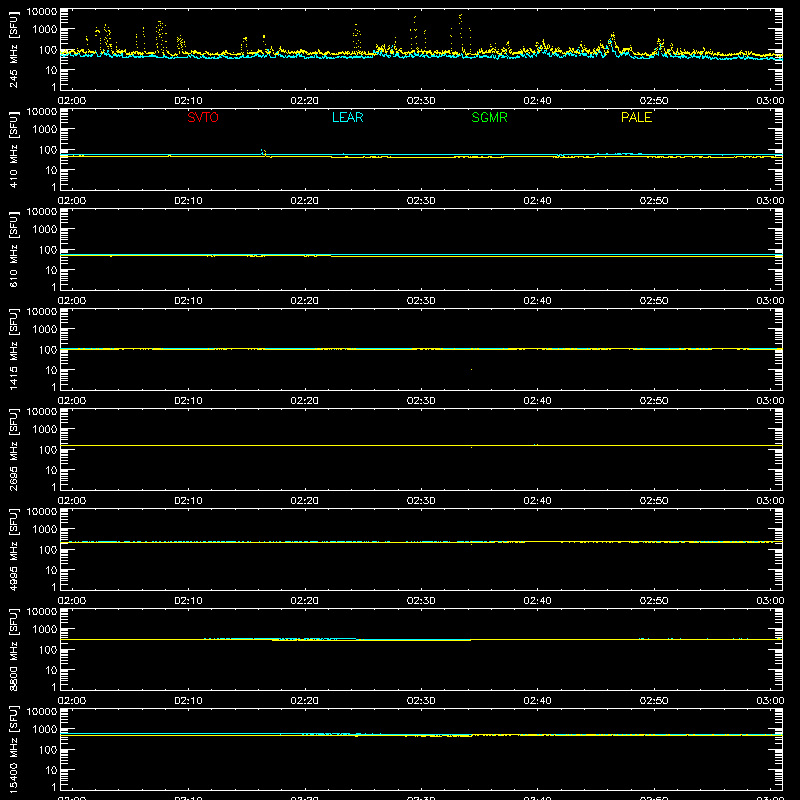
Task: Click the 02:20 time label under 2695 MHz plot
Action: tap(305, 501)
